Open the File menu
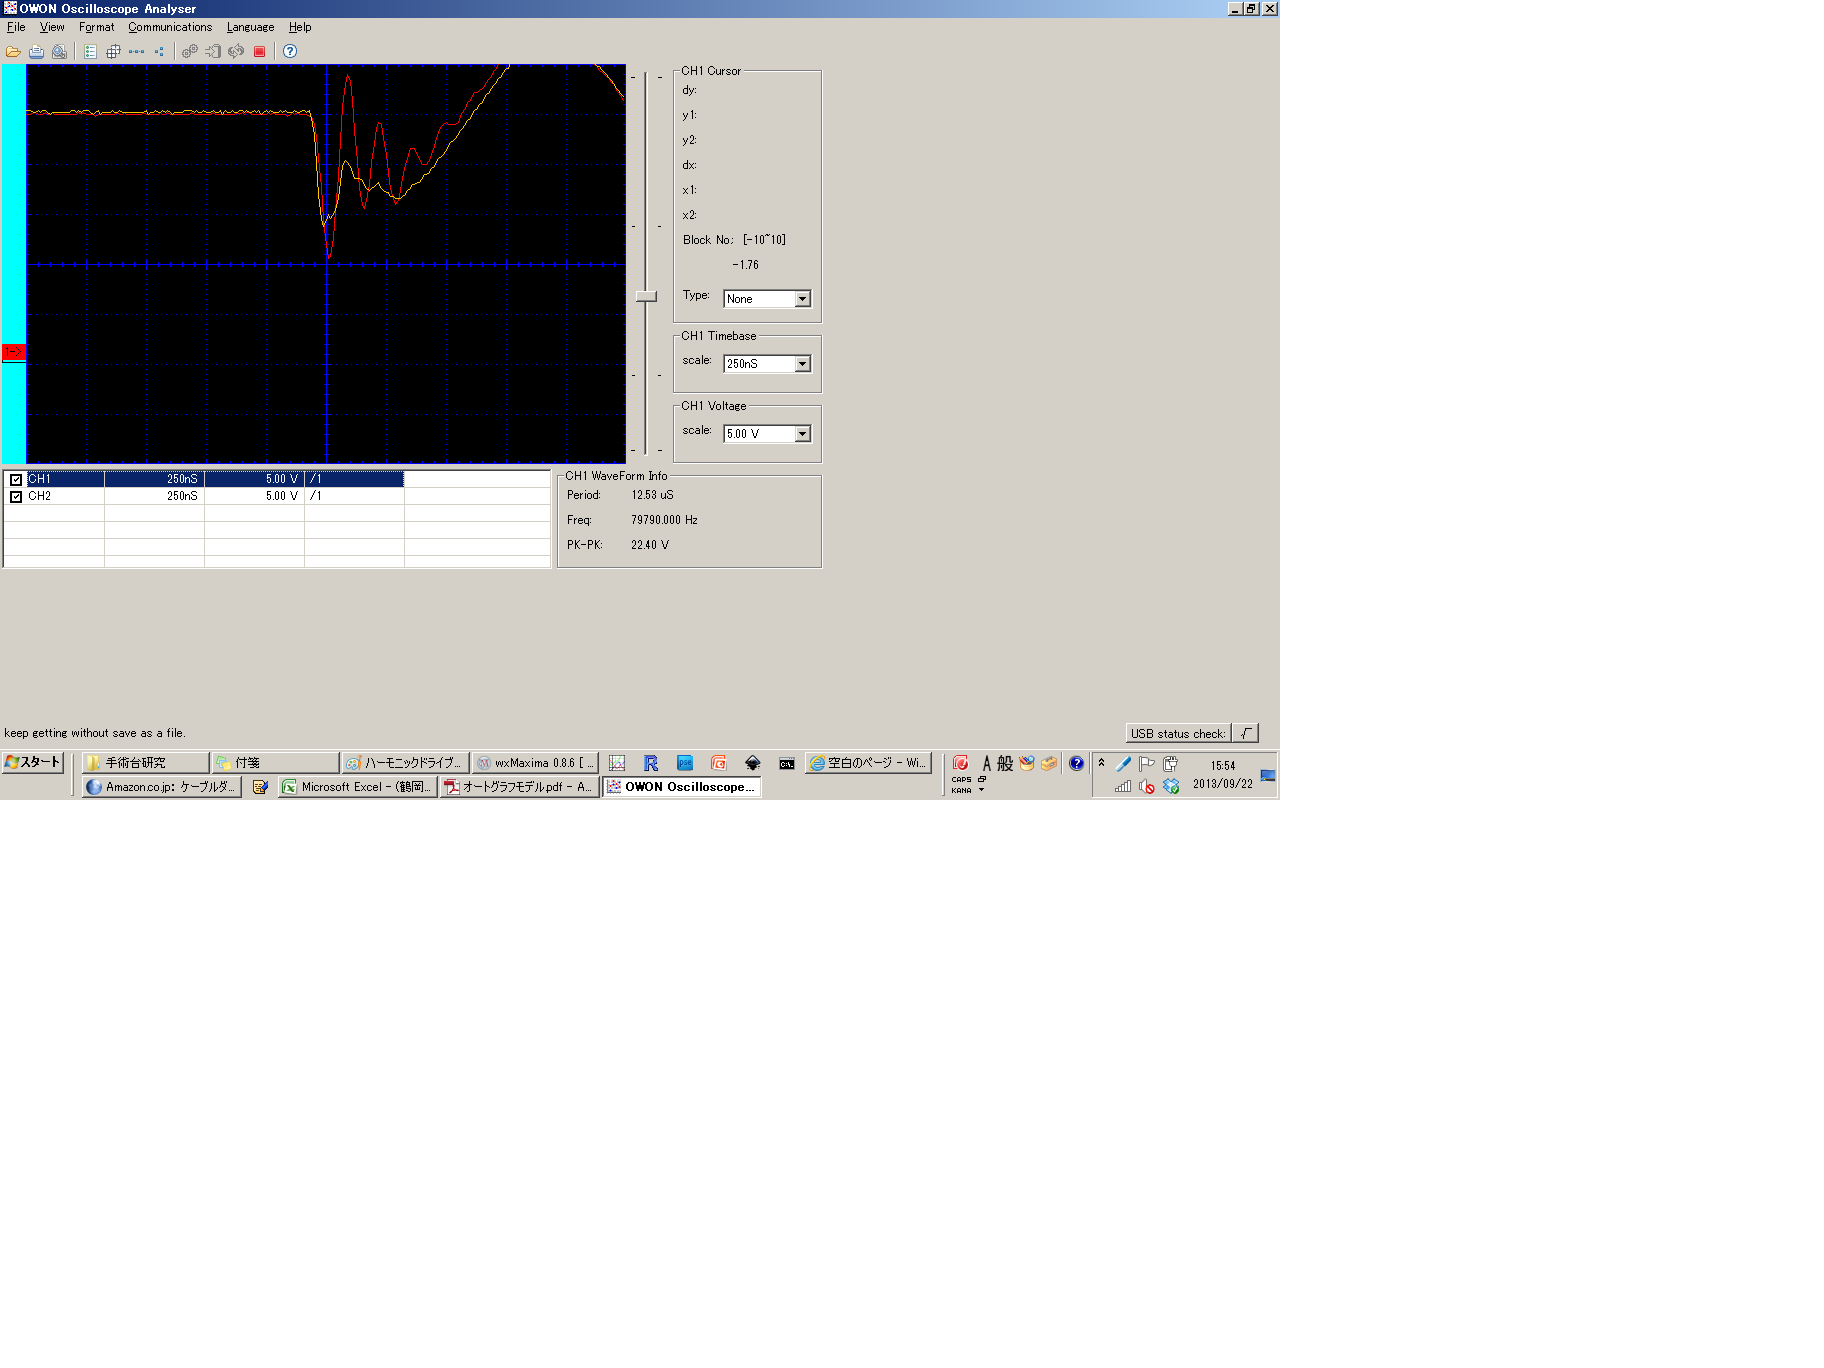The image size is (1824, 1368). (x=16, y=27)
